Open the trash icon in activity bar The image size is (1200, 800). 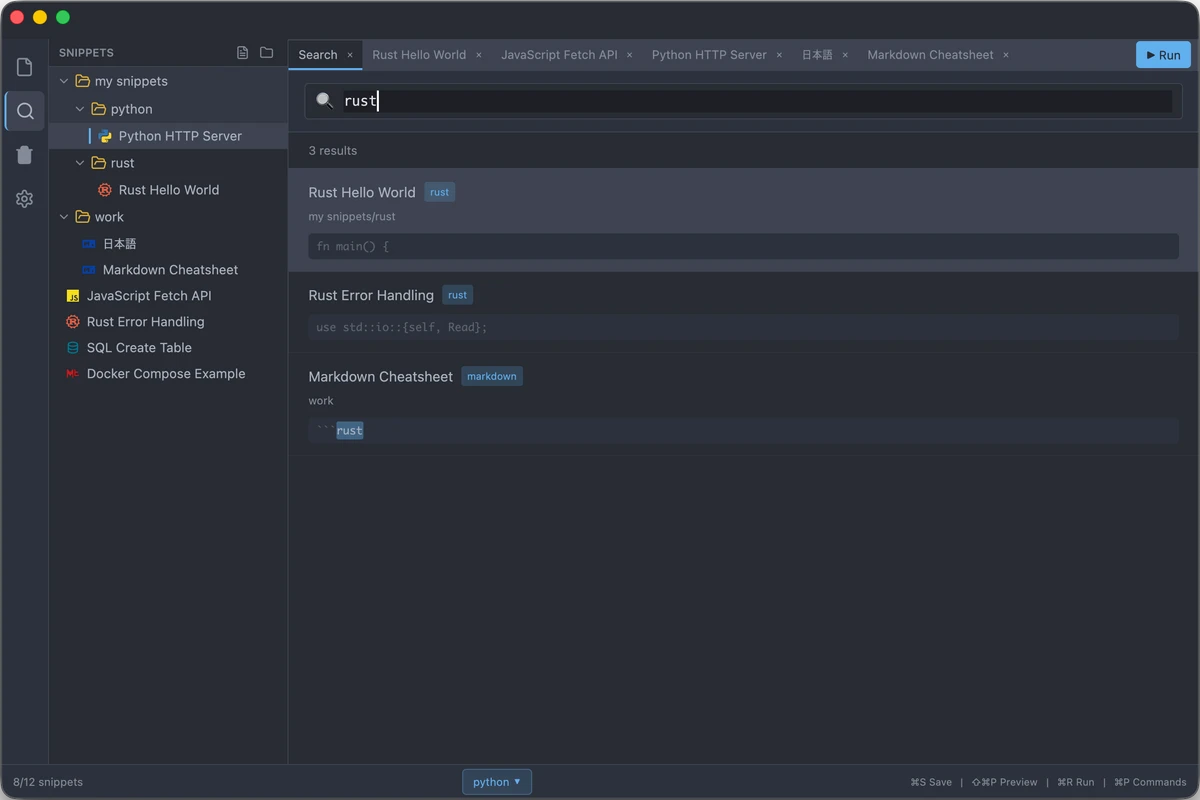click(25, 155)
